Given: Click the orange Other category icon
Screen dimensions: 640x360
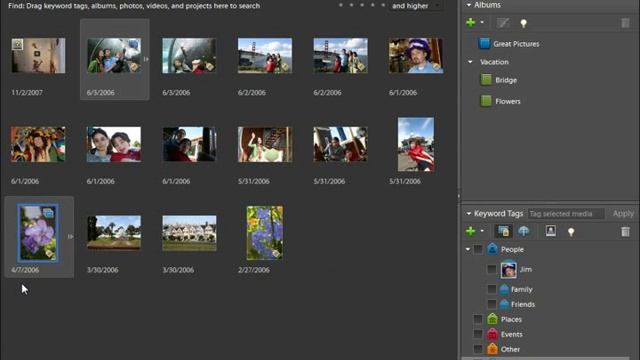Looking at the screenshot, I should click(492, 349).
